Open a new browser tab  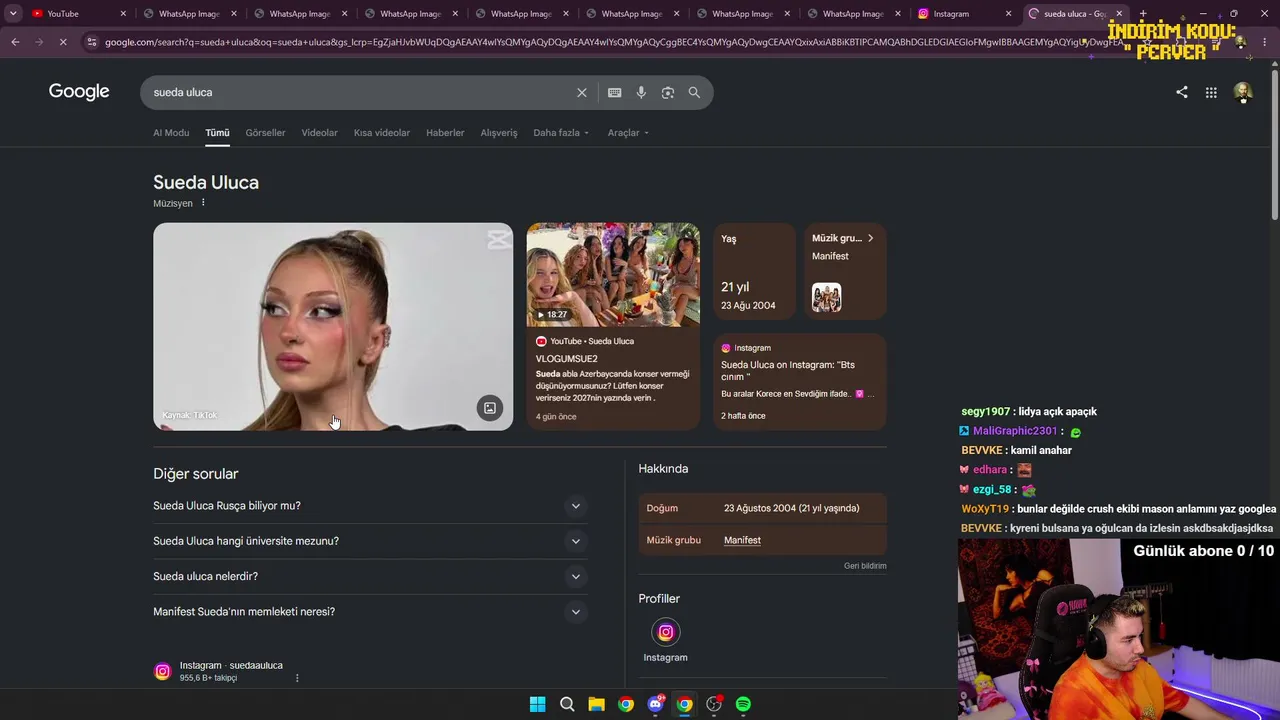pyautogui.click(x=1143, y=14)
